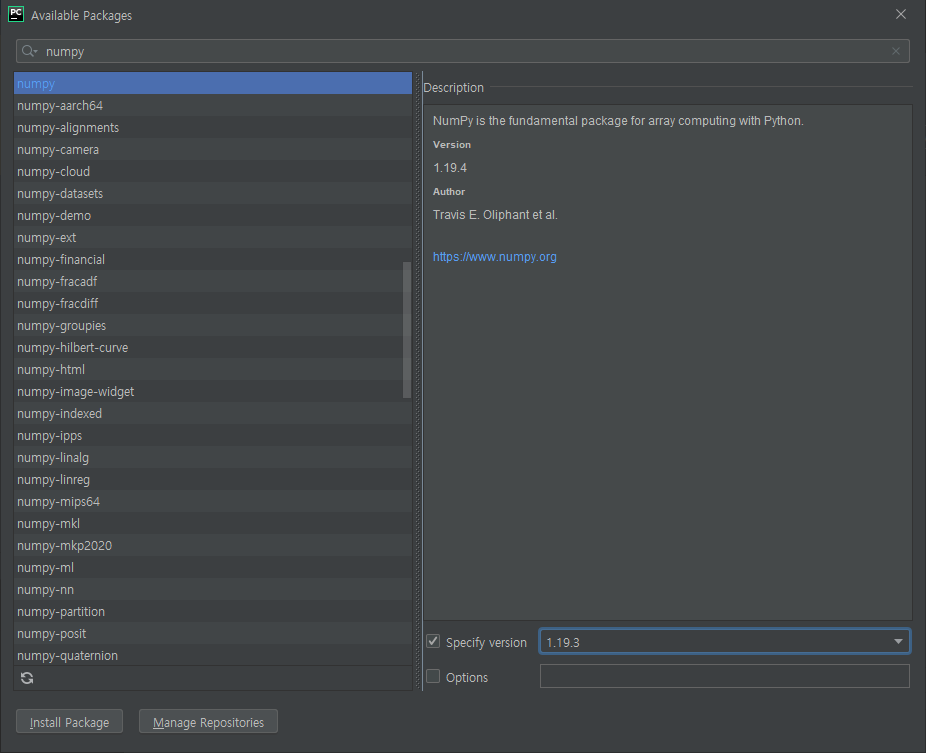The height and width of the screenshot is (753, 926).
Task: Open the https://www.numpy.org link
Action: pos(494,256)
